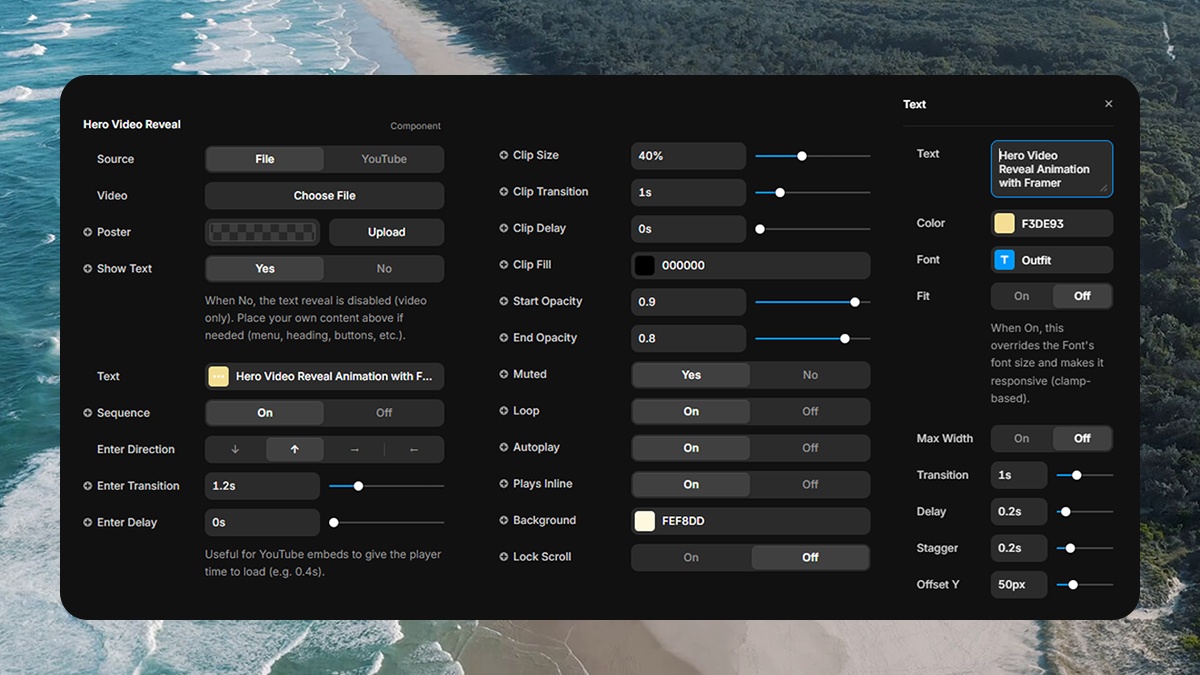1200x675 pixels.
Task: Click the plus icon beside Muted
Action: tap(504, 374)
